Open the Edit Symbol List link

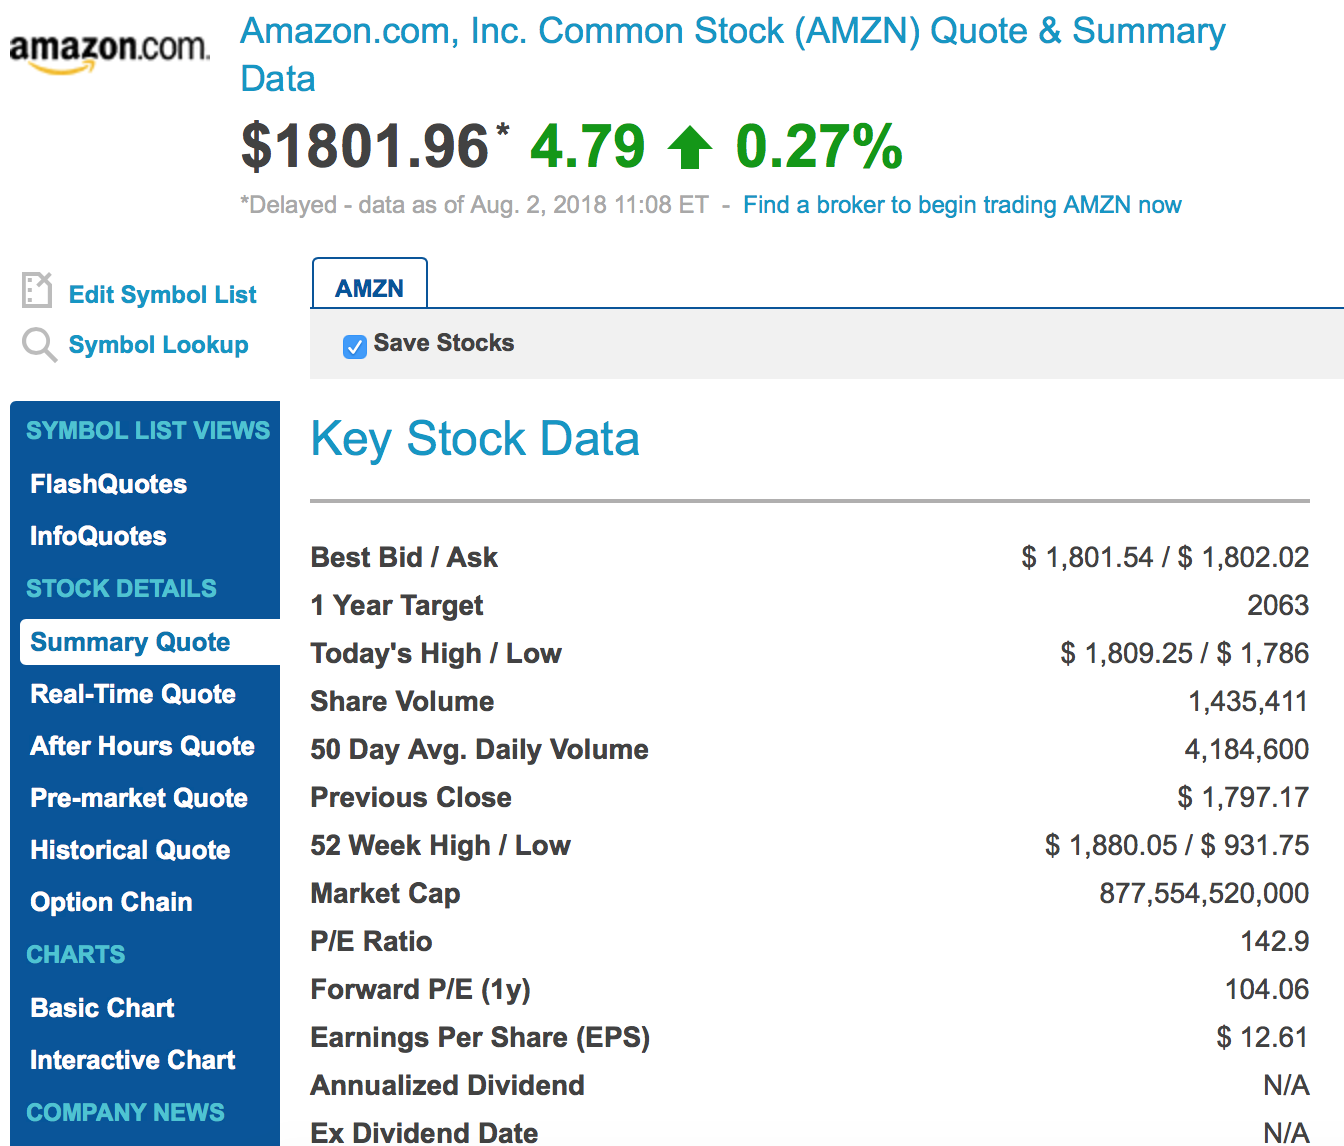point(162,295)
